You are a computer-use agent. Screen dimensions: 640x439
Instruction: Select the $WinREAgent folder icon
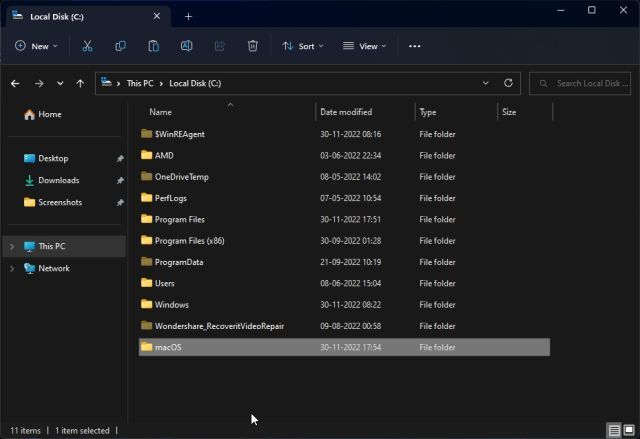pyautogui.click(x=147, y=133)
